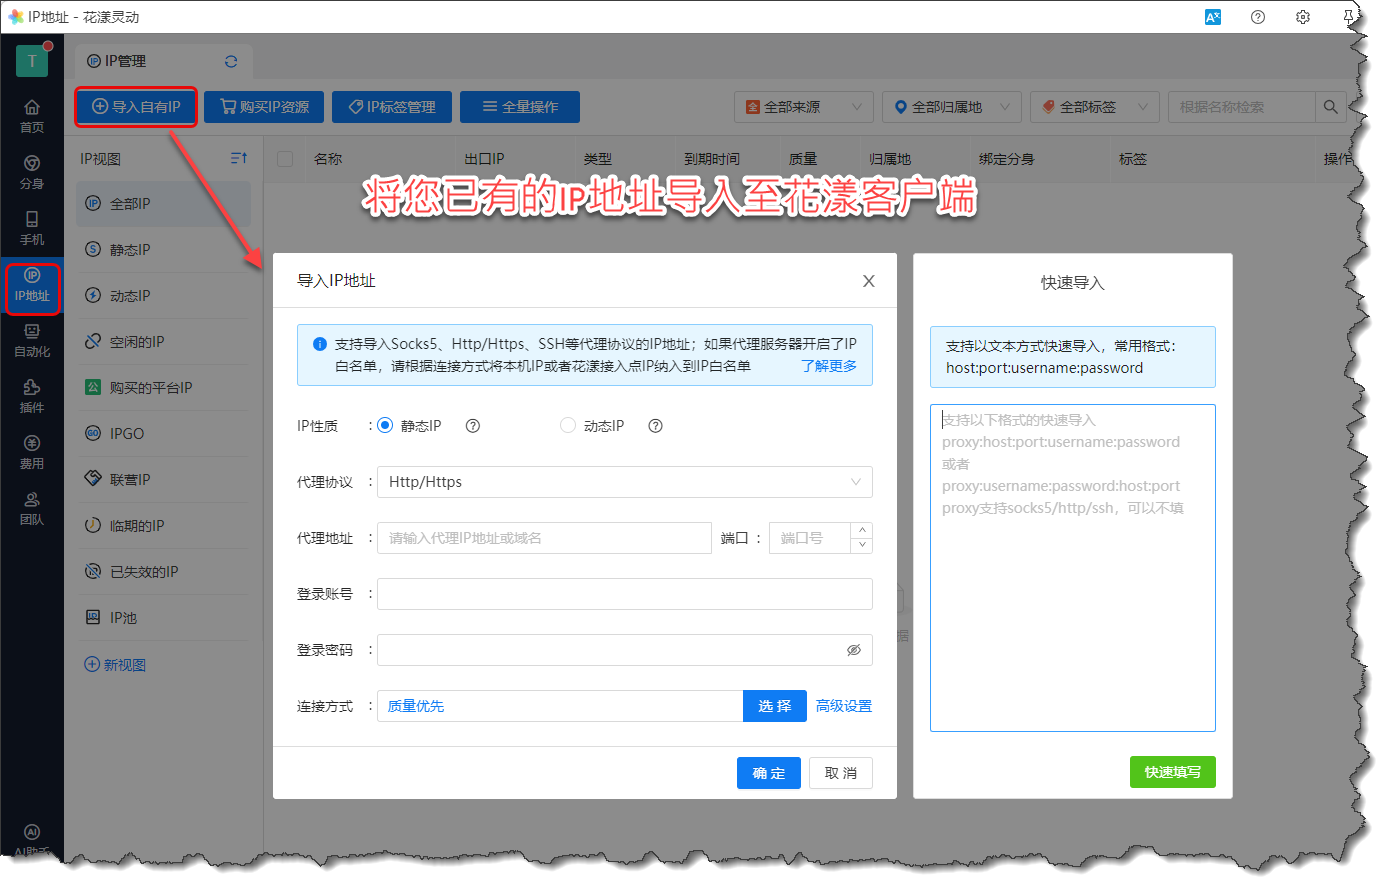Click the 质量优先 connection method field
Screen dimensions: 1391x892
point(560,706)
